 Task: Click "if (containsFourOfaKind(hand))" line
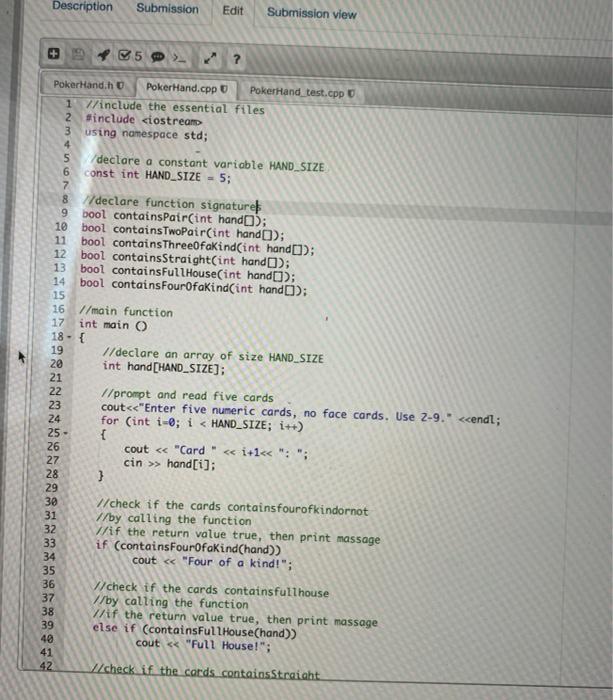[188, 547]
